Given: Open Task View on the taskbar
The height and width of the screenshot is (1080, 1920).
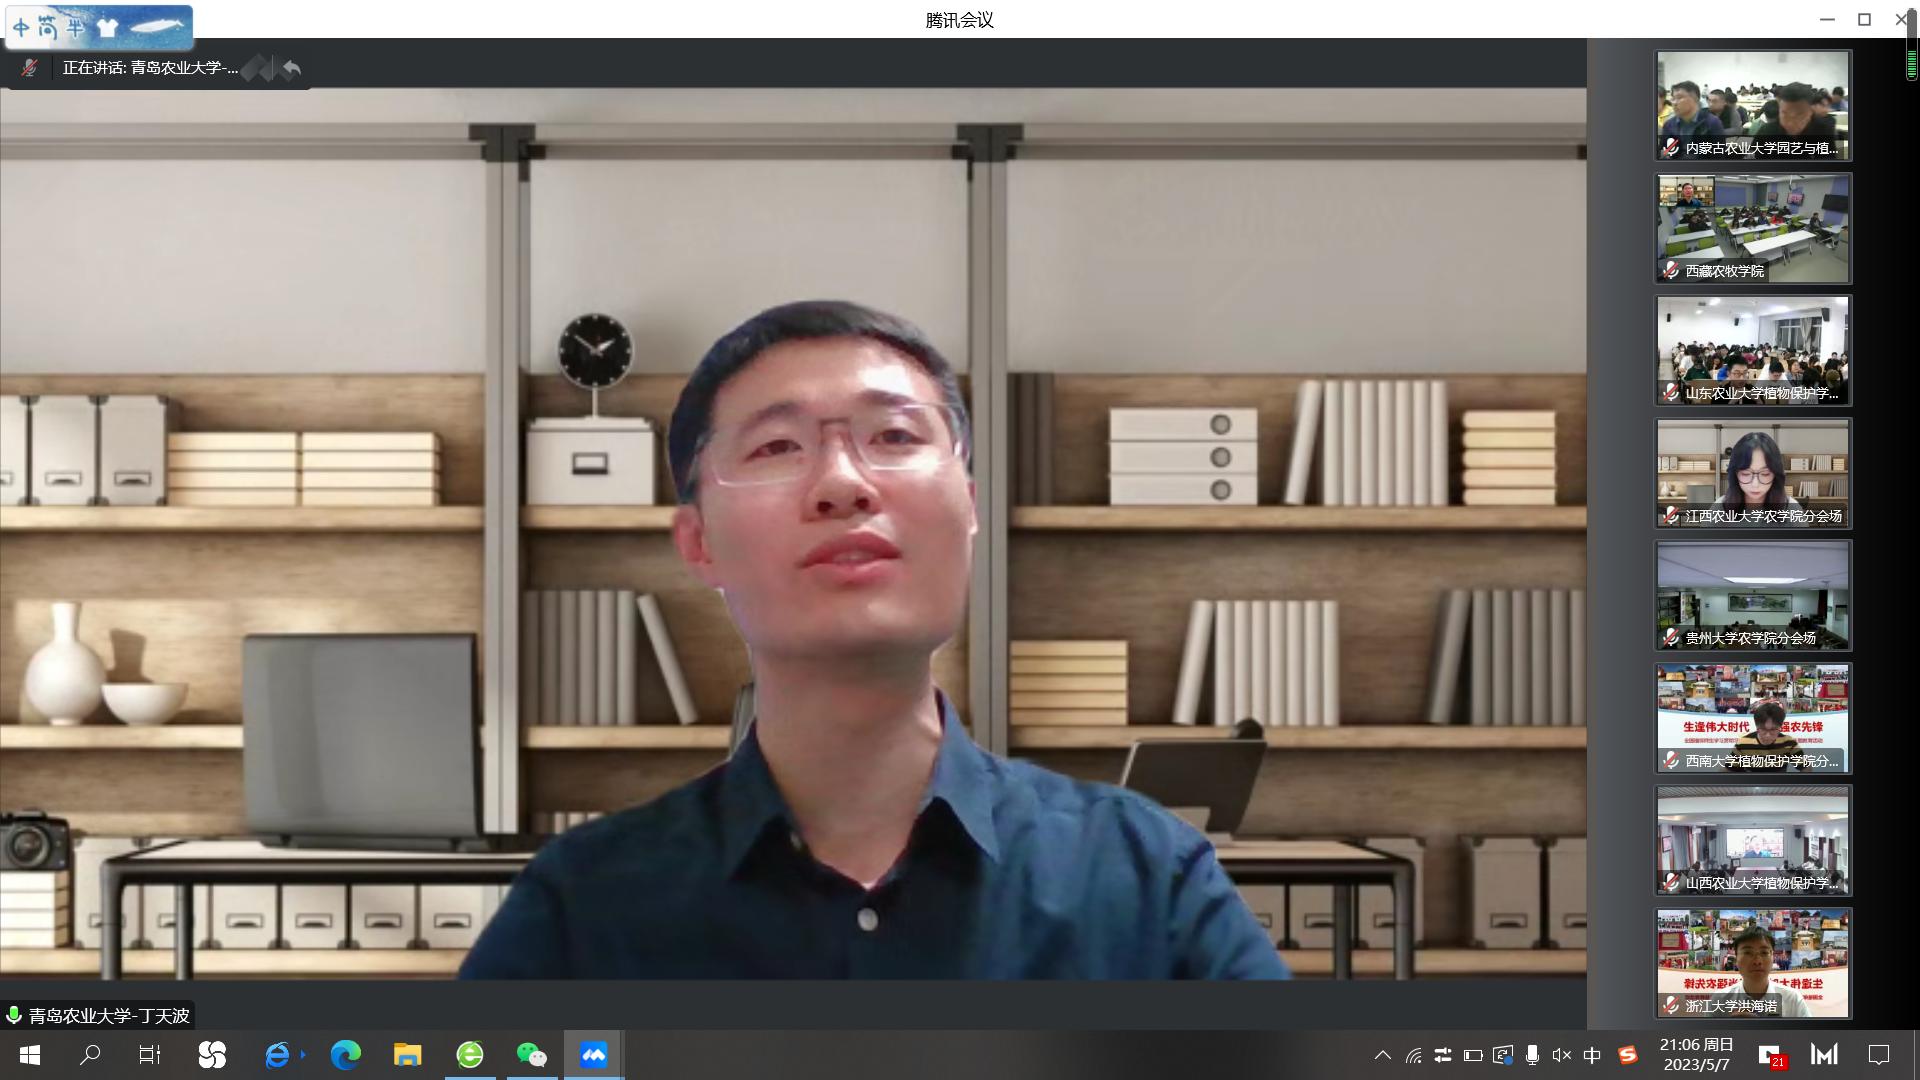Looking at the screenshot, I should [150, 1055].
